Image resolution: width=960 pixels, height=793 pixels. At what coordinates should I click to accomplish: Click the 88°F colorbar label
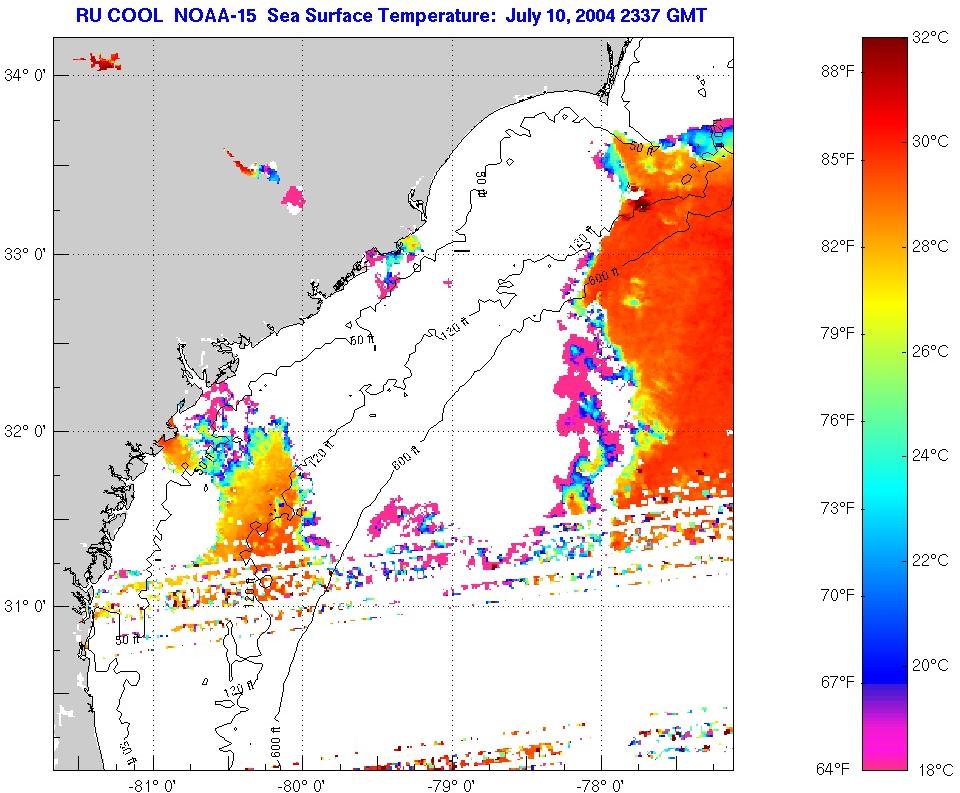click(838, 72)
